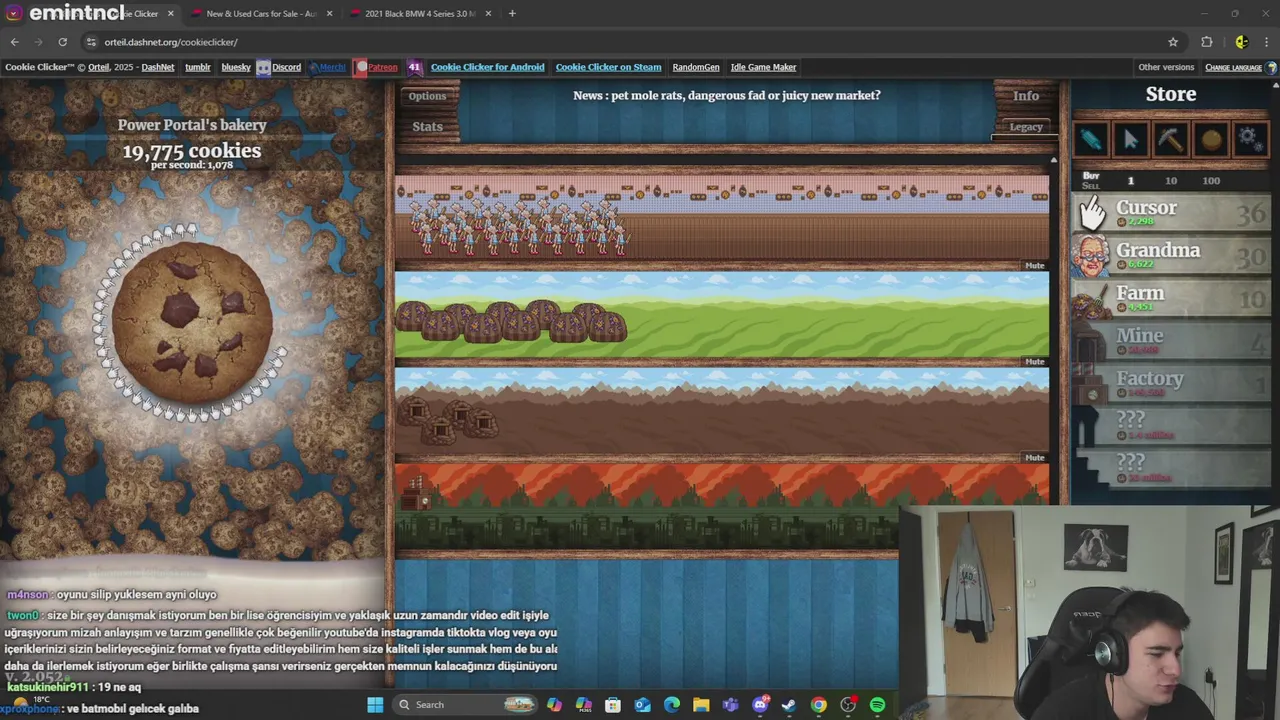Open the browser three-dot menu
Screen dimensions: 1280x720
pyautogui.click(x=1267, y=42)
